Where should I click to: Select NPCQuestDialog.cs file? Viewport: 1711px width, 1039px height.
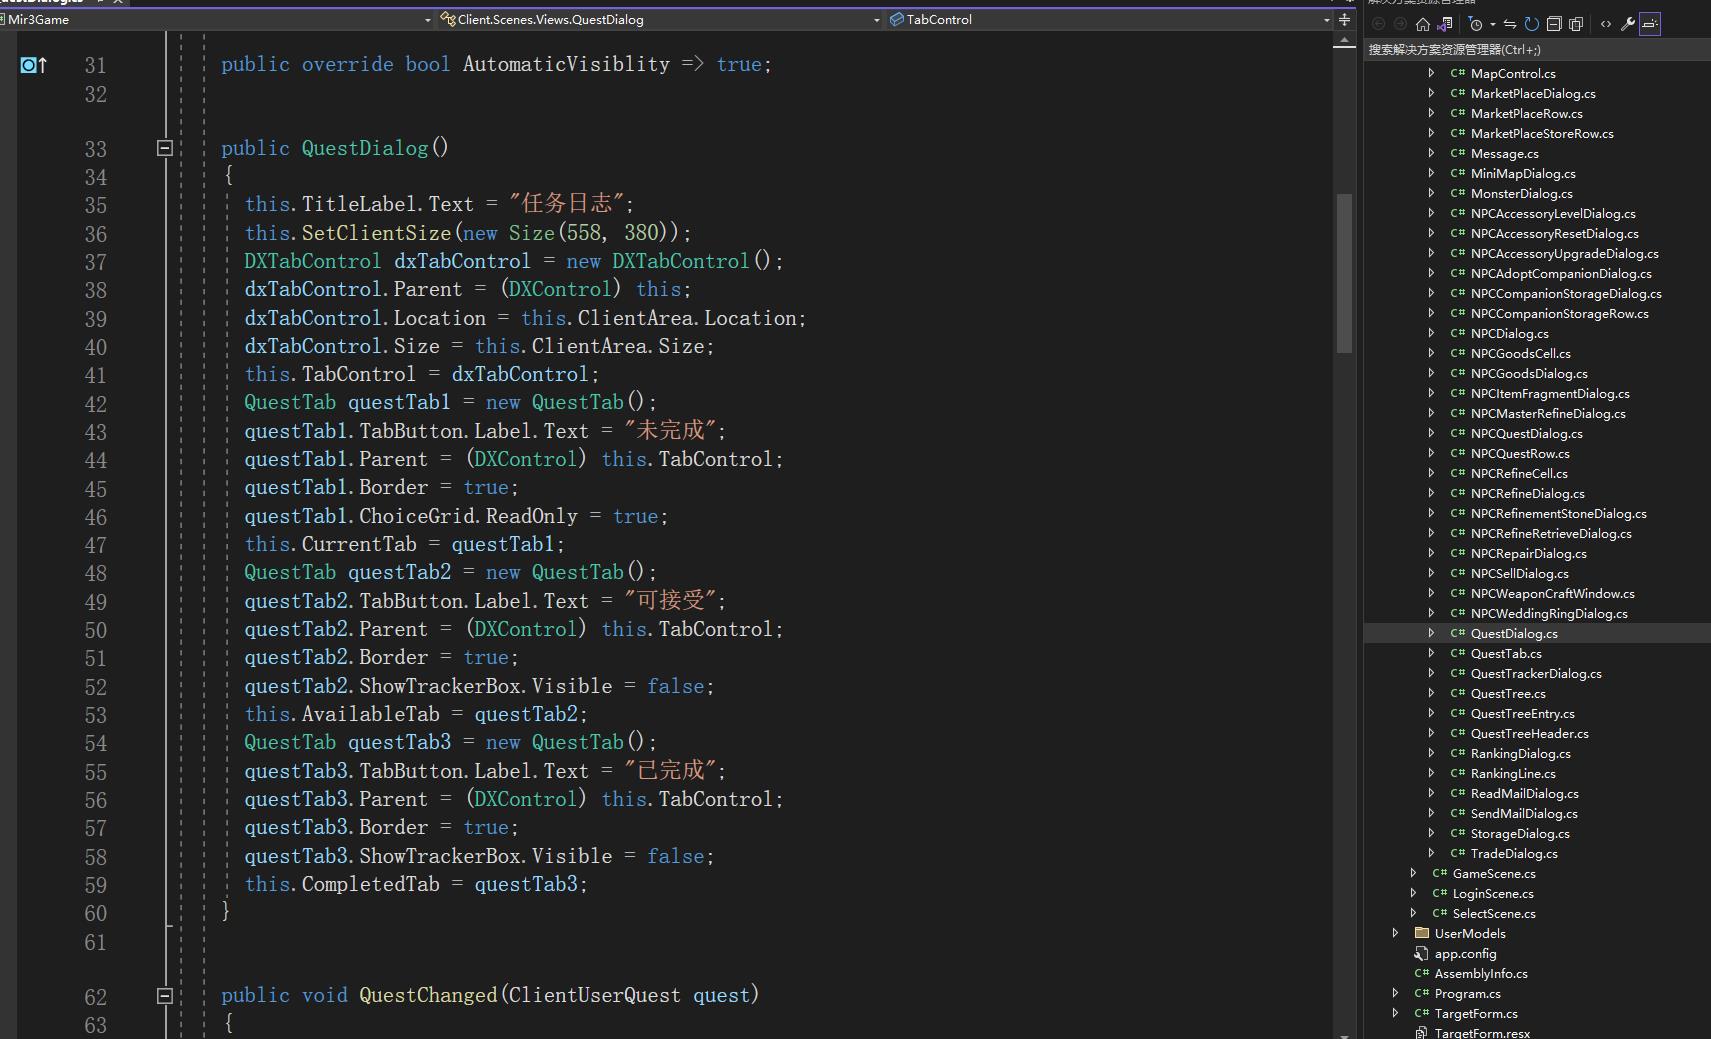pyautogui.click(x=1527, y=433)
